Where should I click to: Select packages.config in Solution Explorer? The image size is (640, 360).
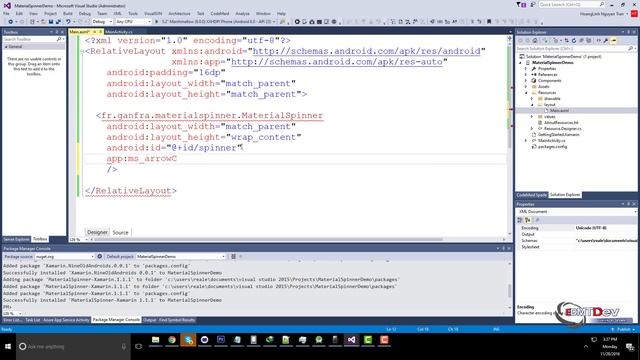point(552,147)
